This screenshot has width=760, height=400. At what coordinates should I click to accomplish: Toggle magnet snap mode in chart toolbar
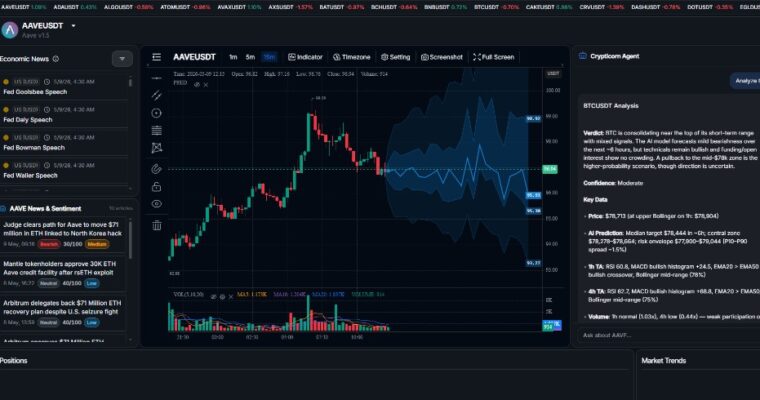click(157, 169)
